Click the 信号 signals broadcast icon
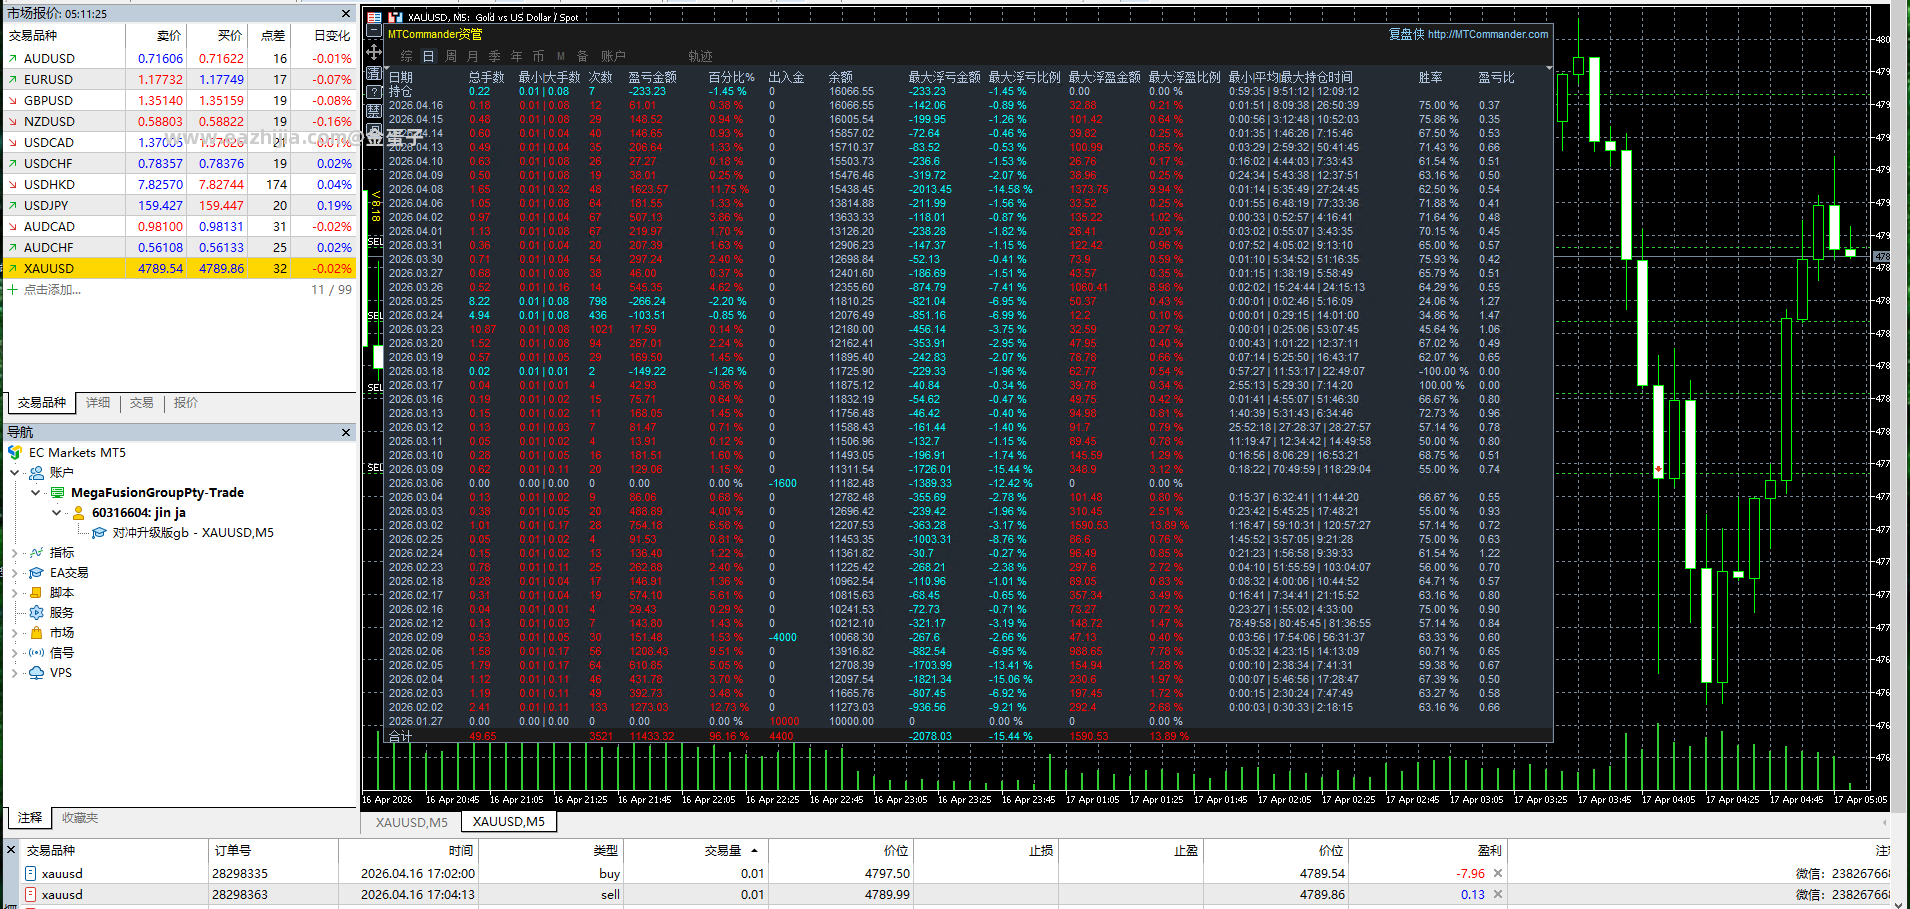 pyautogui.click(x=37, y=653)
